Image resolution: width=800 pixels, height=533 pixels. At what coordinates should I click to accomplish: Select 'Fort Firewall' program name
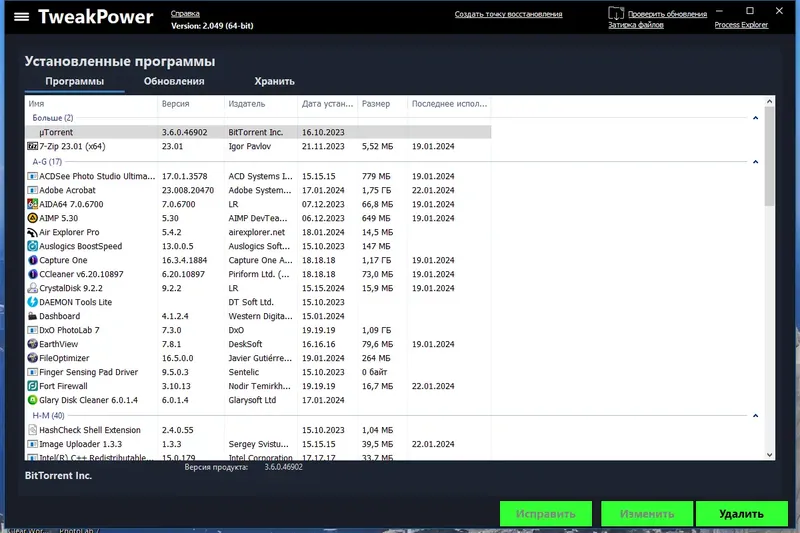(63, 386)
